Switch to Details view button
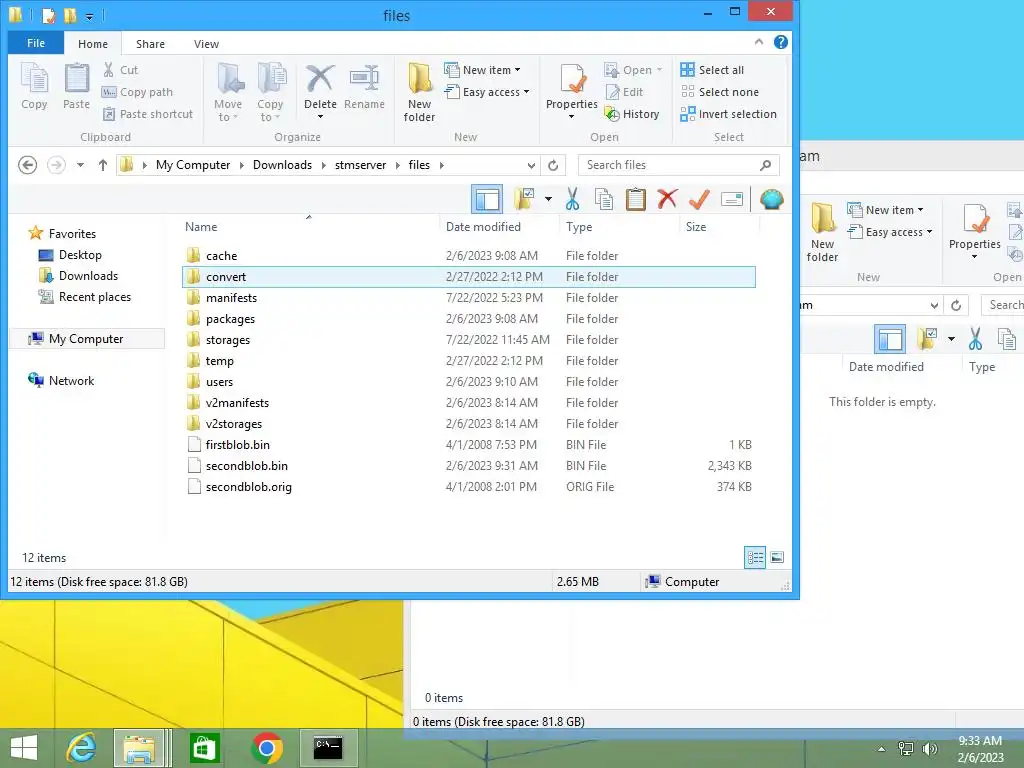The height and width of the screenshot is (768, 1024). point(755,557)
